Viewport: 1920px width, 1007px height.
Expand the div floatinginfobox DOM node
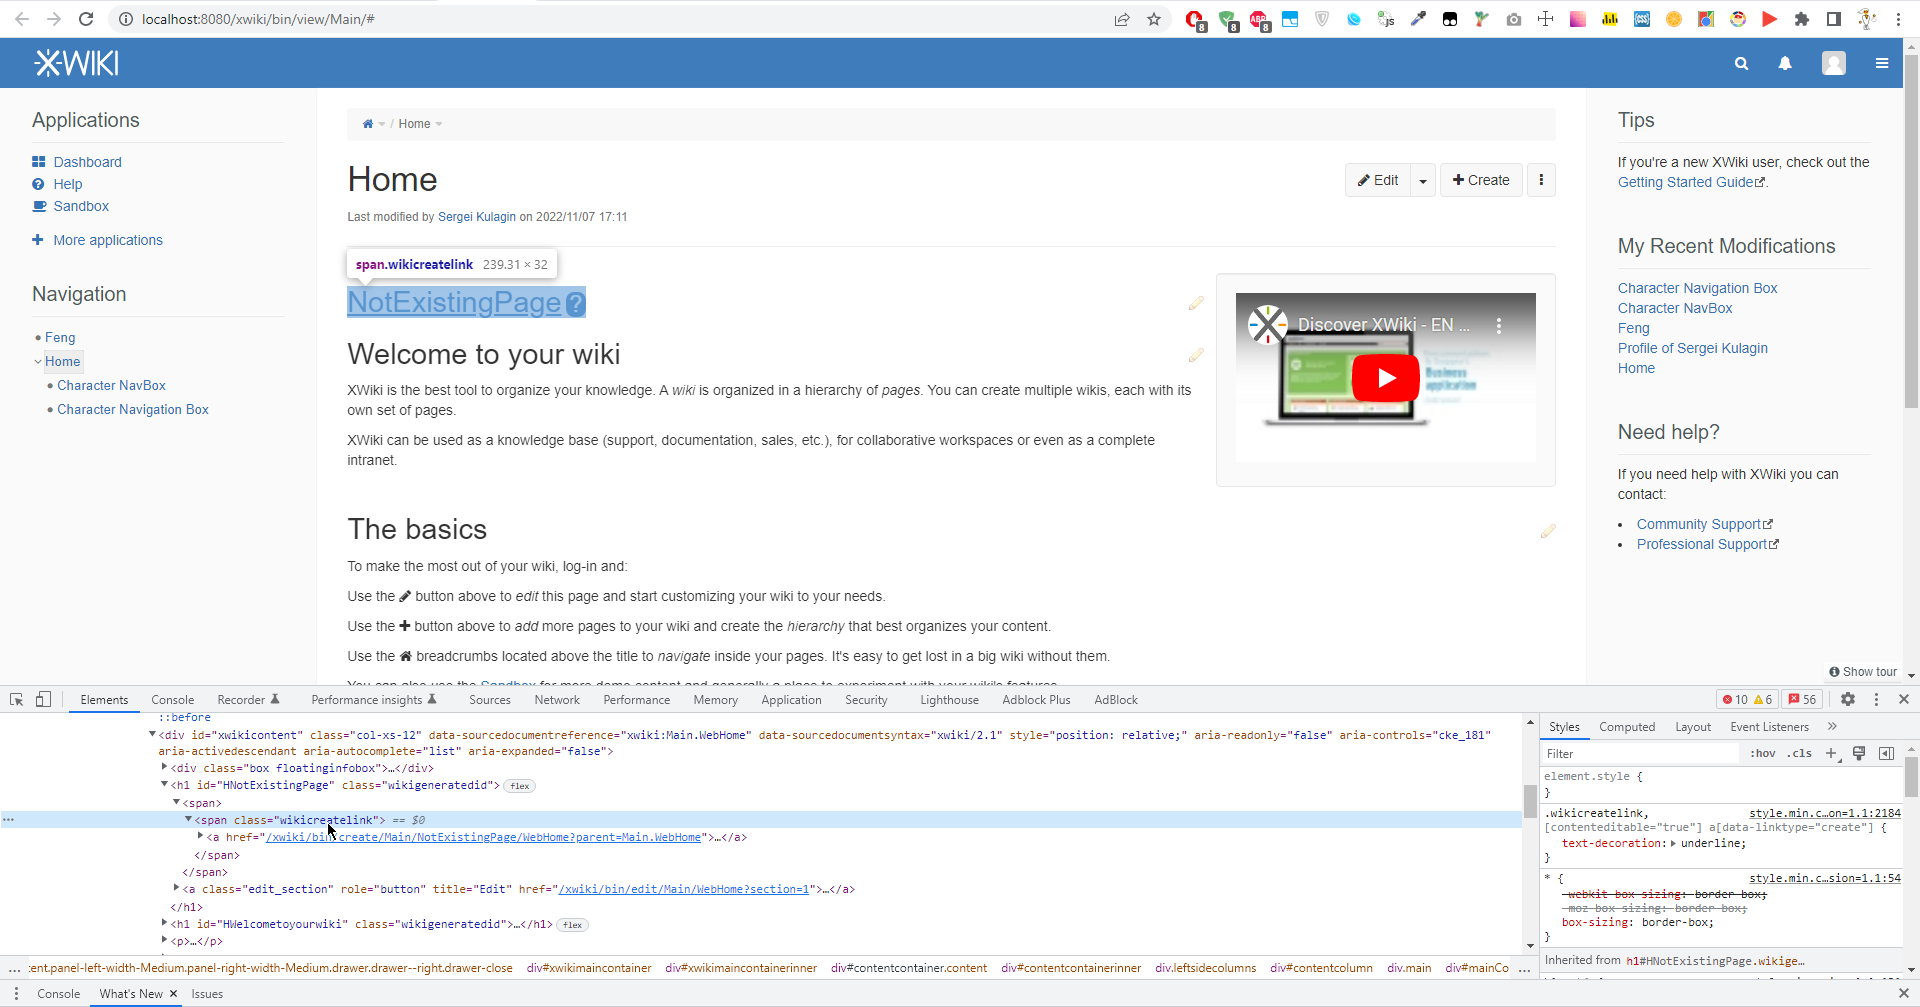click(x=164, y=767)
